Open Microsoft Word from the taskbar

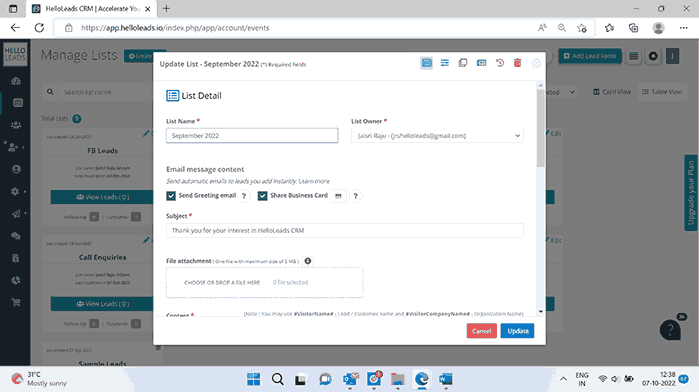click(445, 379)
